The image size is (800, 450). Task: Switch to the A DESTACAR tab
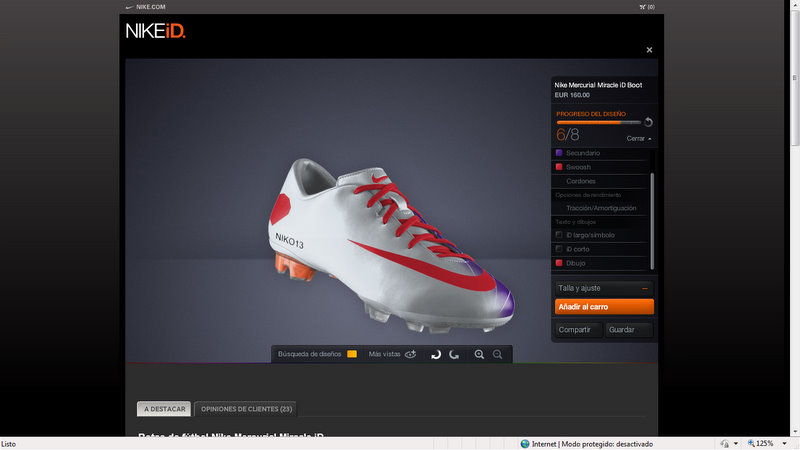164,409
